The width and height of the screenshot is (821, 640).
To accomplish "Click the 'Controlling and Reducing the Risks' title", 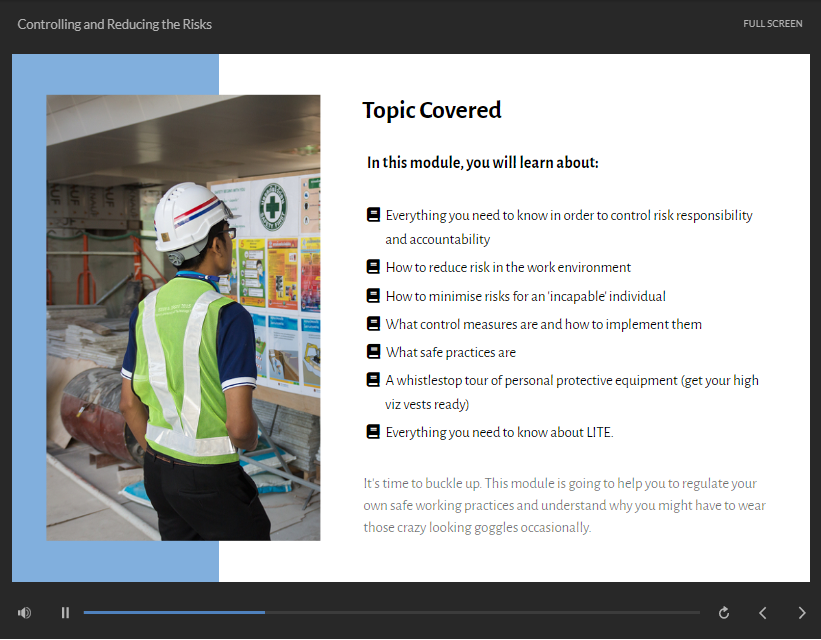I will click(115, 24).
